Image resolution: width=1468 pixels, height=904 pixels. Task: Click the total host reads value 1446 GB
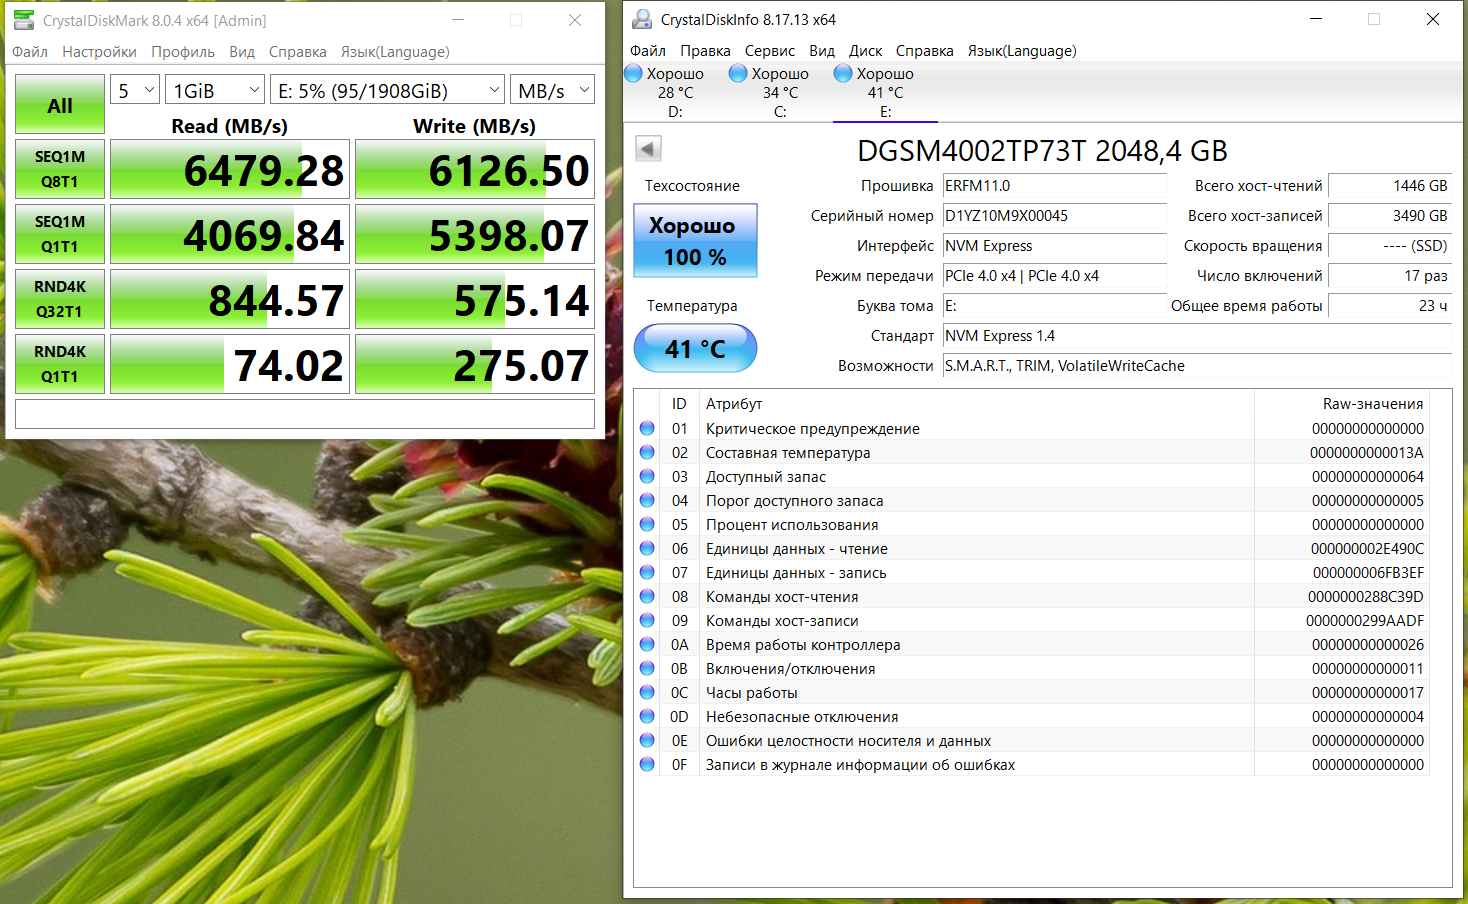tap(1390, 186)
